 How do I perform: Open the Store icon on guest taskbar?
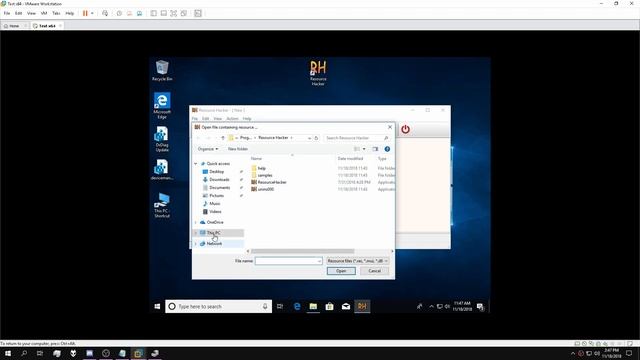pyautogui.click(x=329, y=306)
